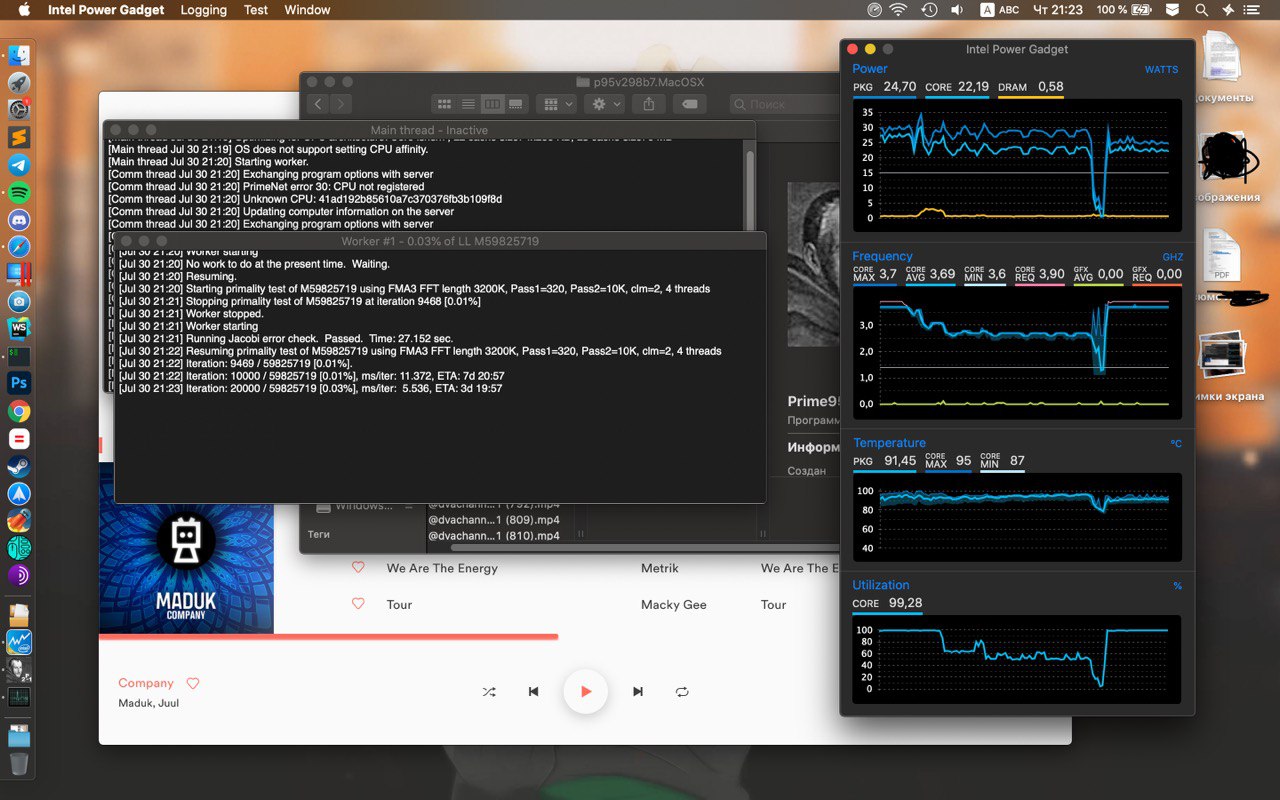Switch Finder to icon view
Image resolution: width=1280 pixels, height=800 pixels.
tap(444, 104)
